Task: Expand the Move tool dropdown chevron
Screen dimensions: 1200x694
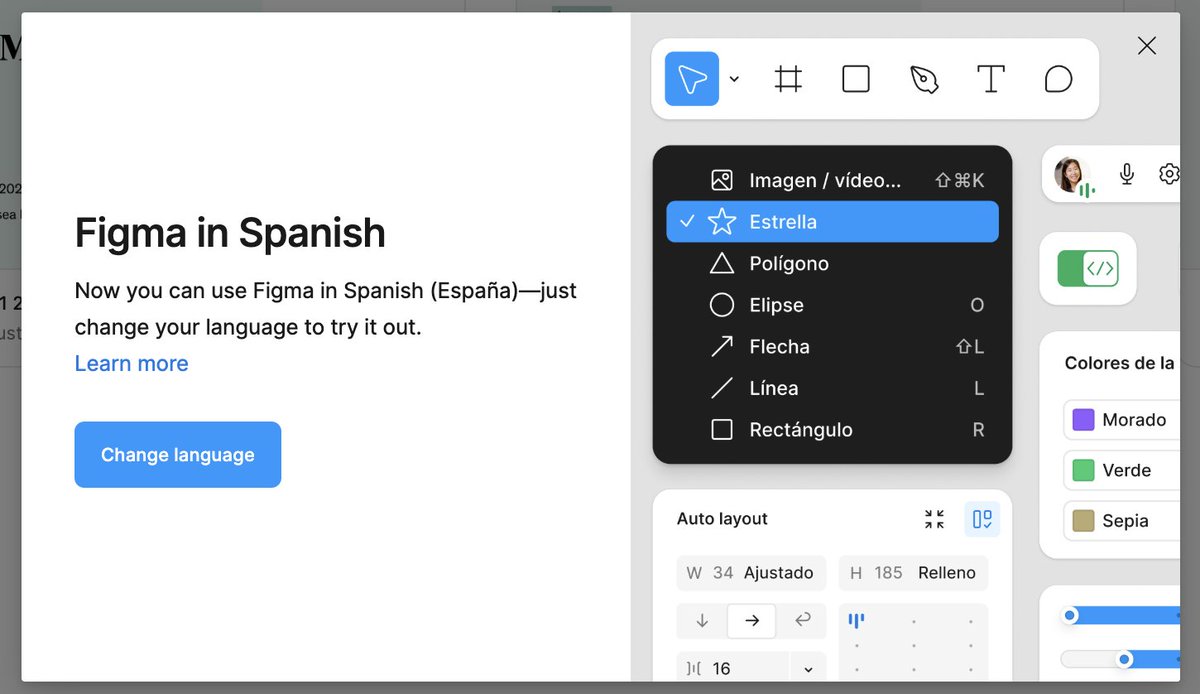Action: (x=734, y=79)
